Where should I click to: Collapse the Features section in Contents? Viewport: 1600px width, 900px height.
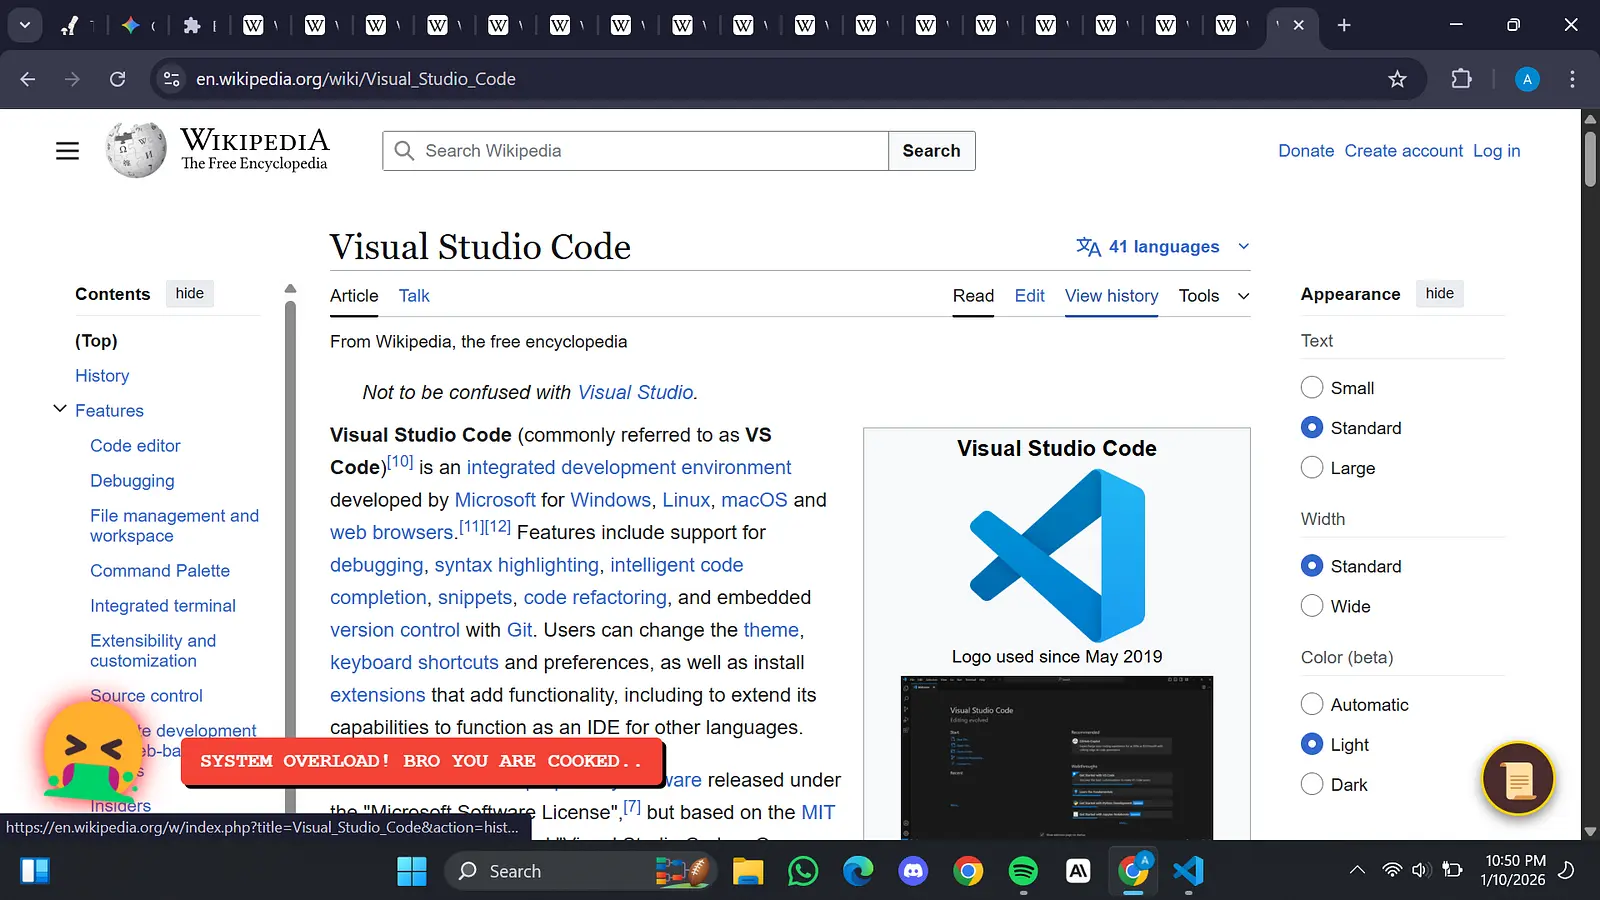(x=60, y=410)
